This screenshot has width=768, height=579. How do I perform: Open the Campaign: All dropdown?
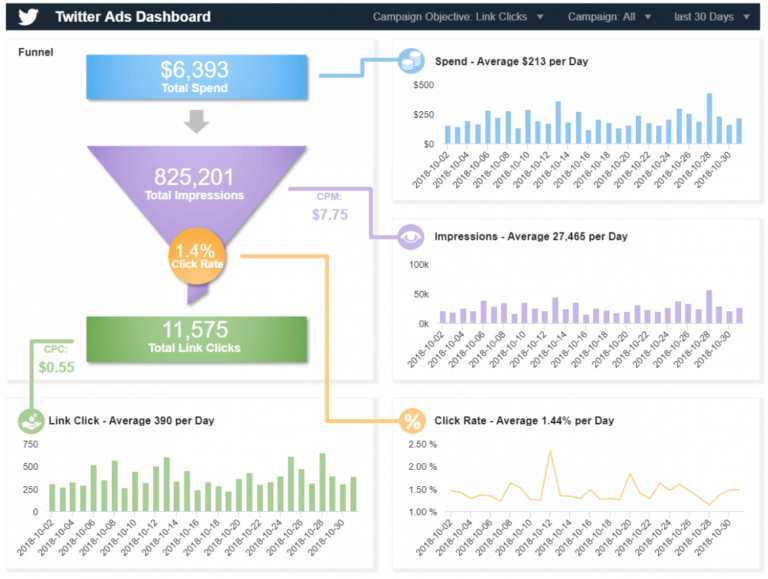pyautogui.click(x=609, y=17)
